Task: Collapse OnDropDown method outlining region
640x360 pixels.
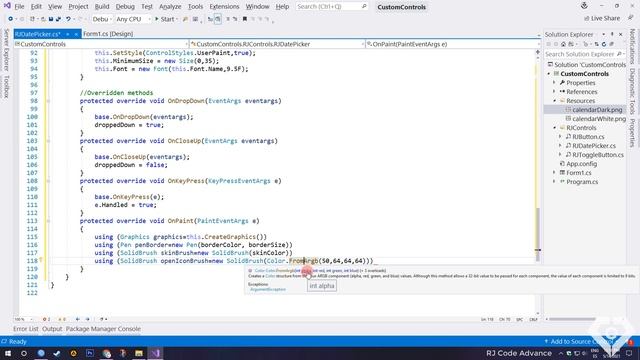Action: click(48, 101)
